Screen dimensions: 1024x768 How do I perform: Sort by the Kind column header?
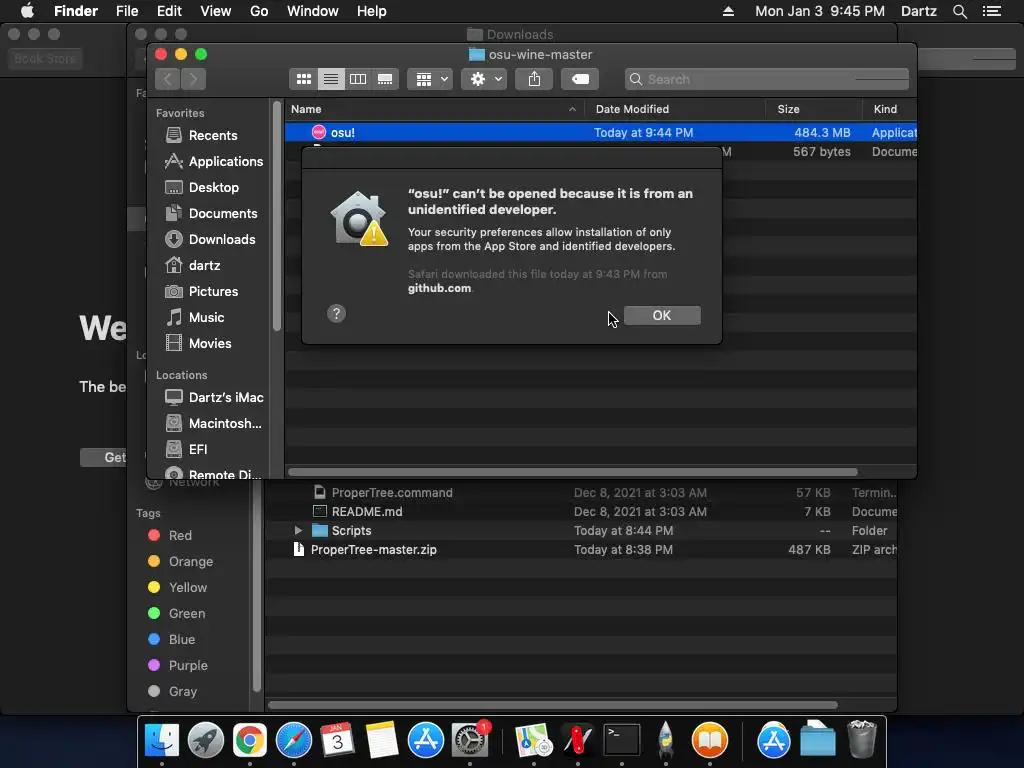coord(889,109)
